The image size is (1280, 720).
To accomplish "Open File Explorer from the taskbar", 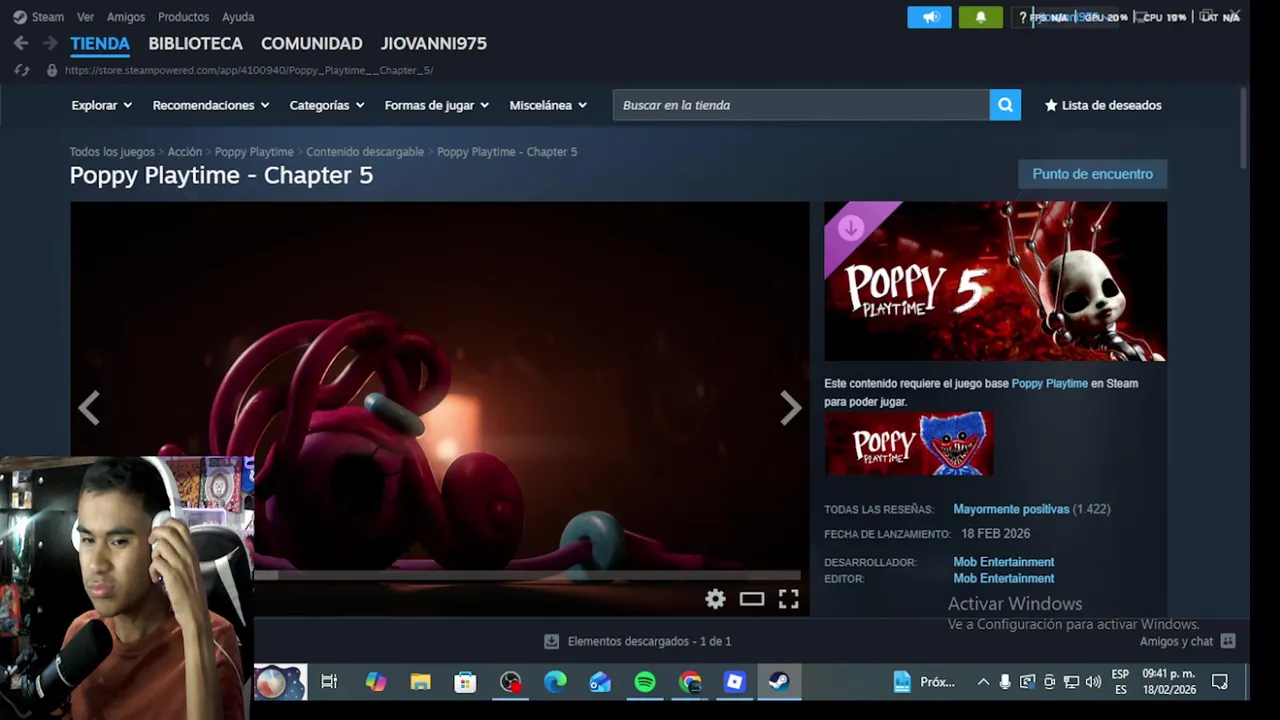I will pos(420,682).
